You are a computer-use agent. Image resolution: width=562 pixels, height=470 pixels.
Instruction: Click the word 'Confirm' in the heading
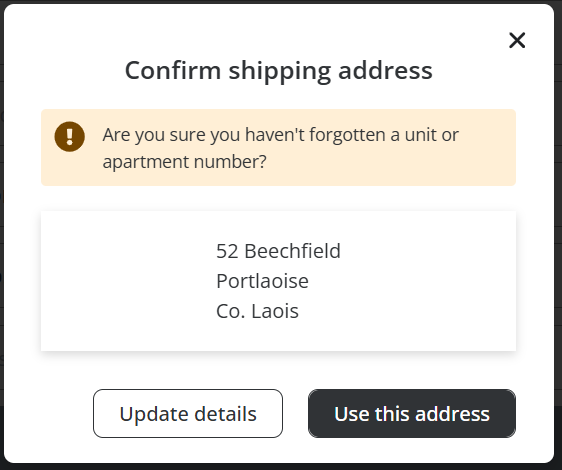[x=173, y=70]
